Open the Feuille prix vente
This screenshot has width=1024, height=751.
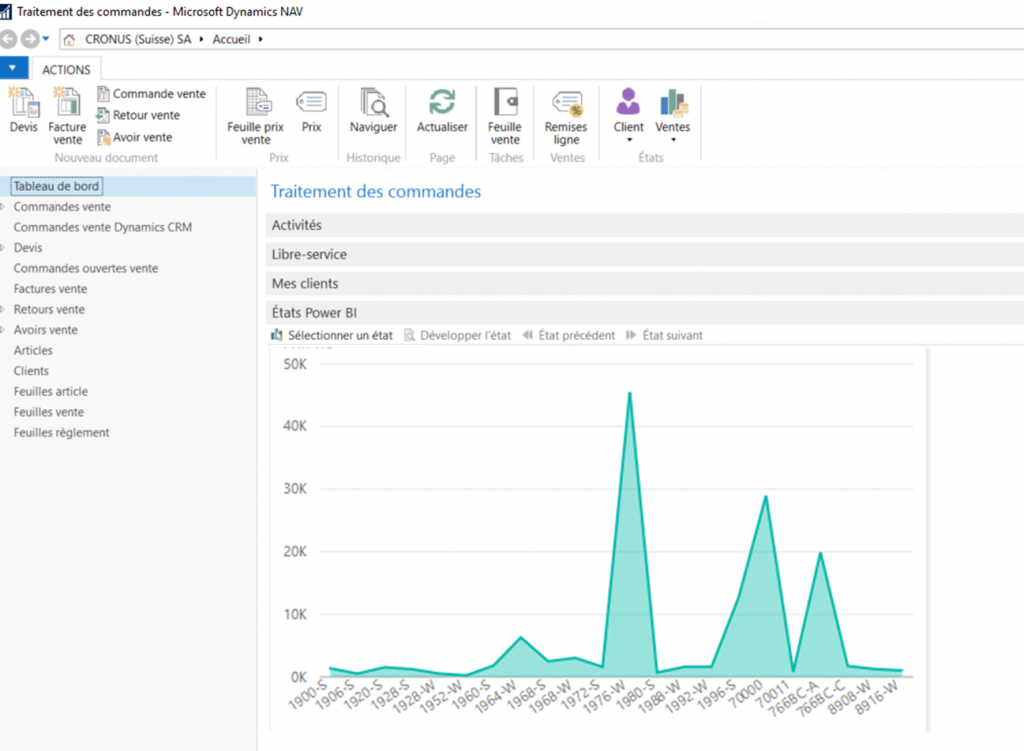[x=254, y=113]
